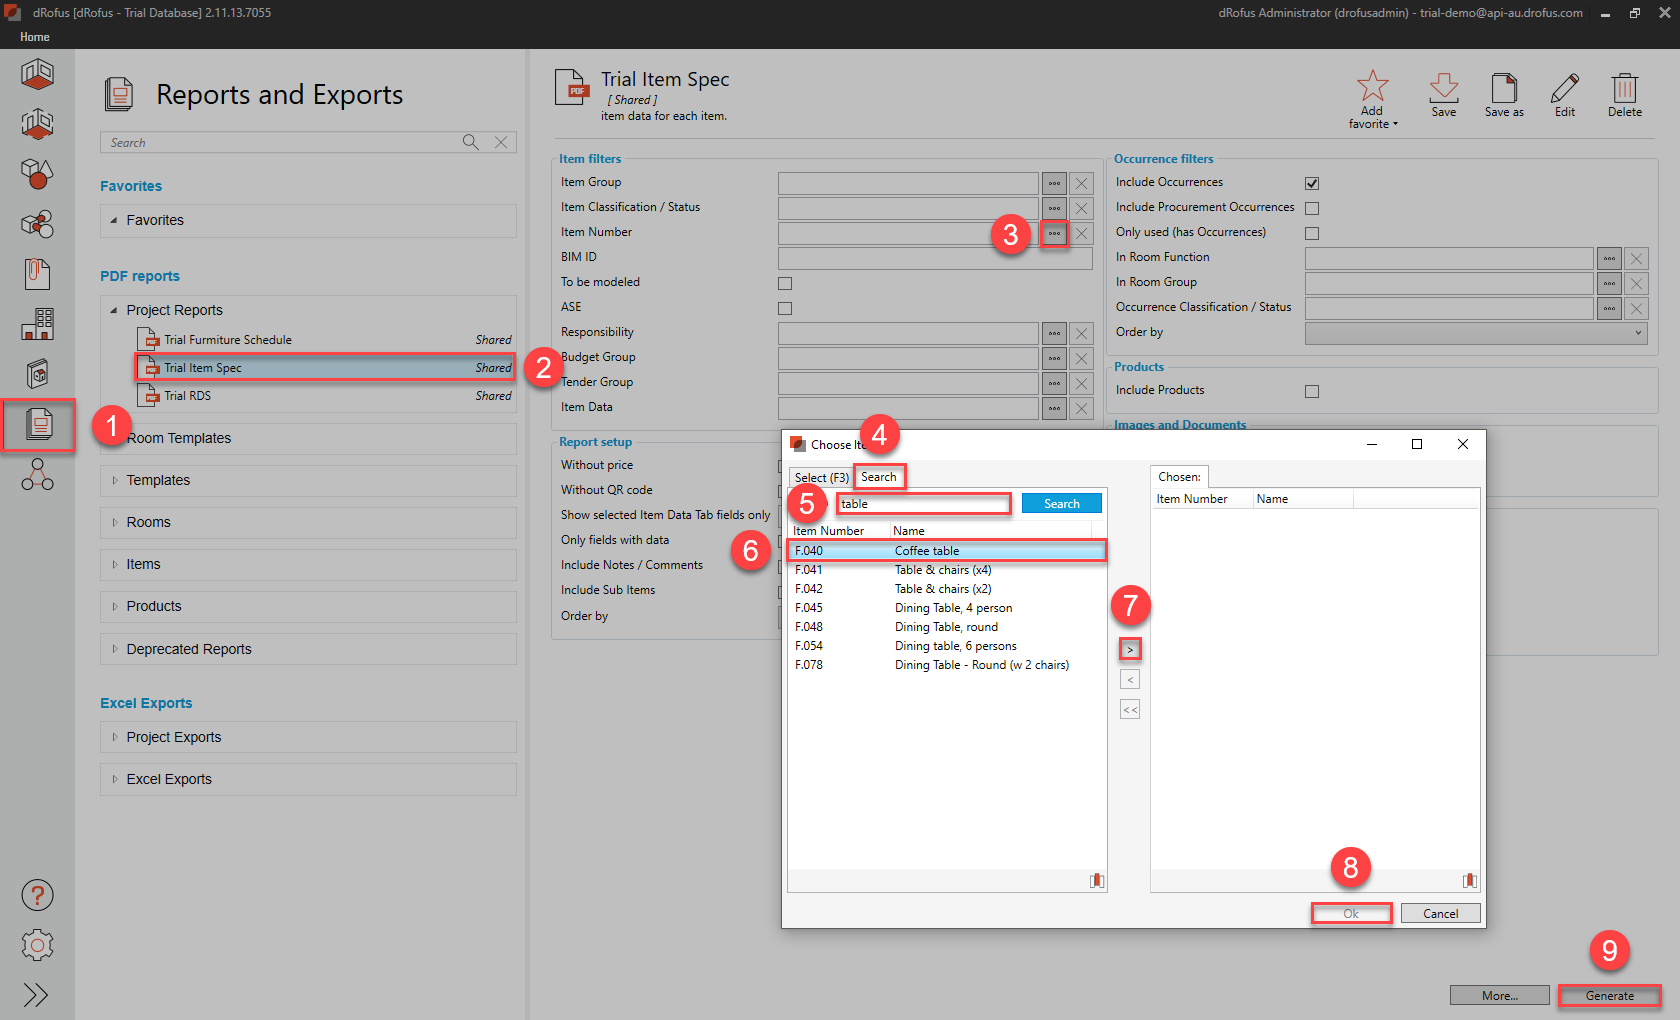Expand the sidebar with the double-arrow icon

(x=37, y=995)
